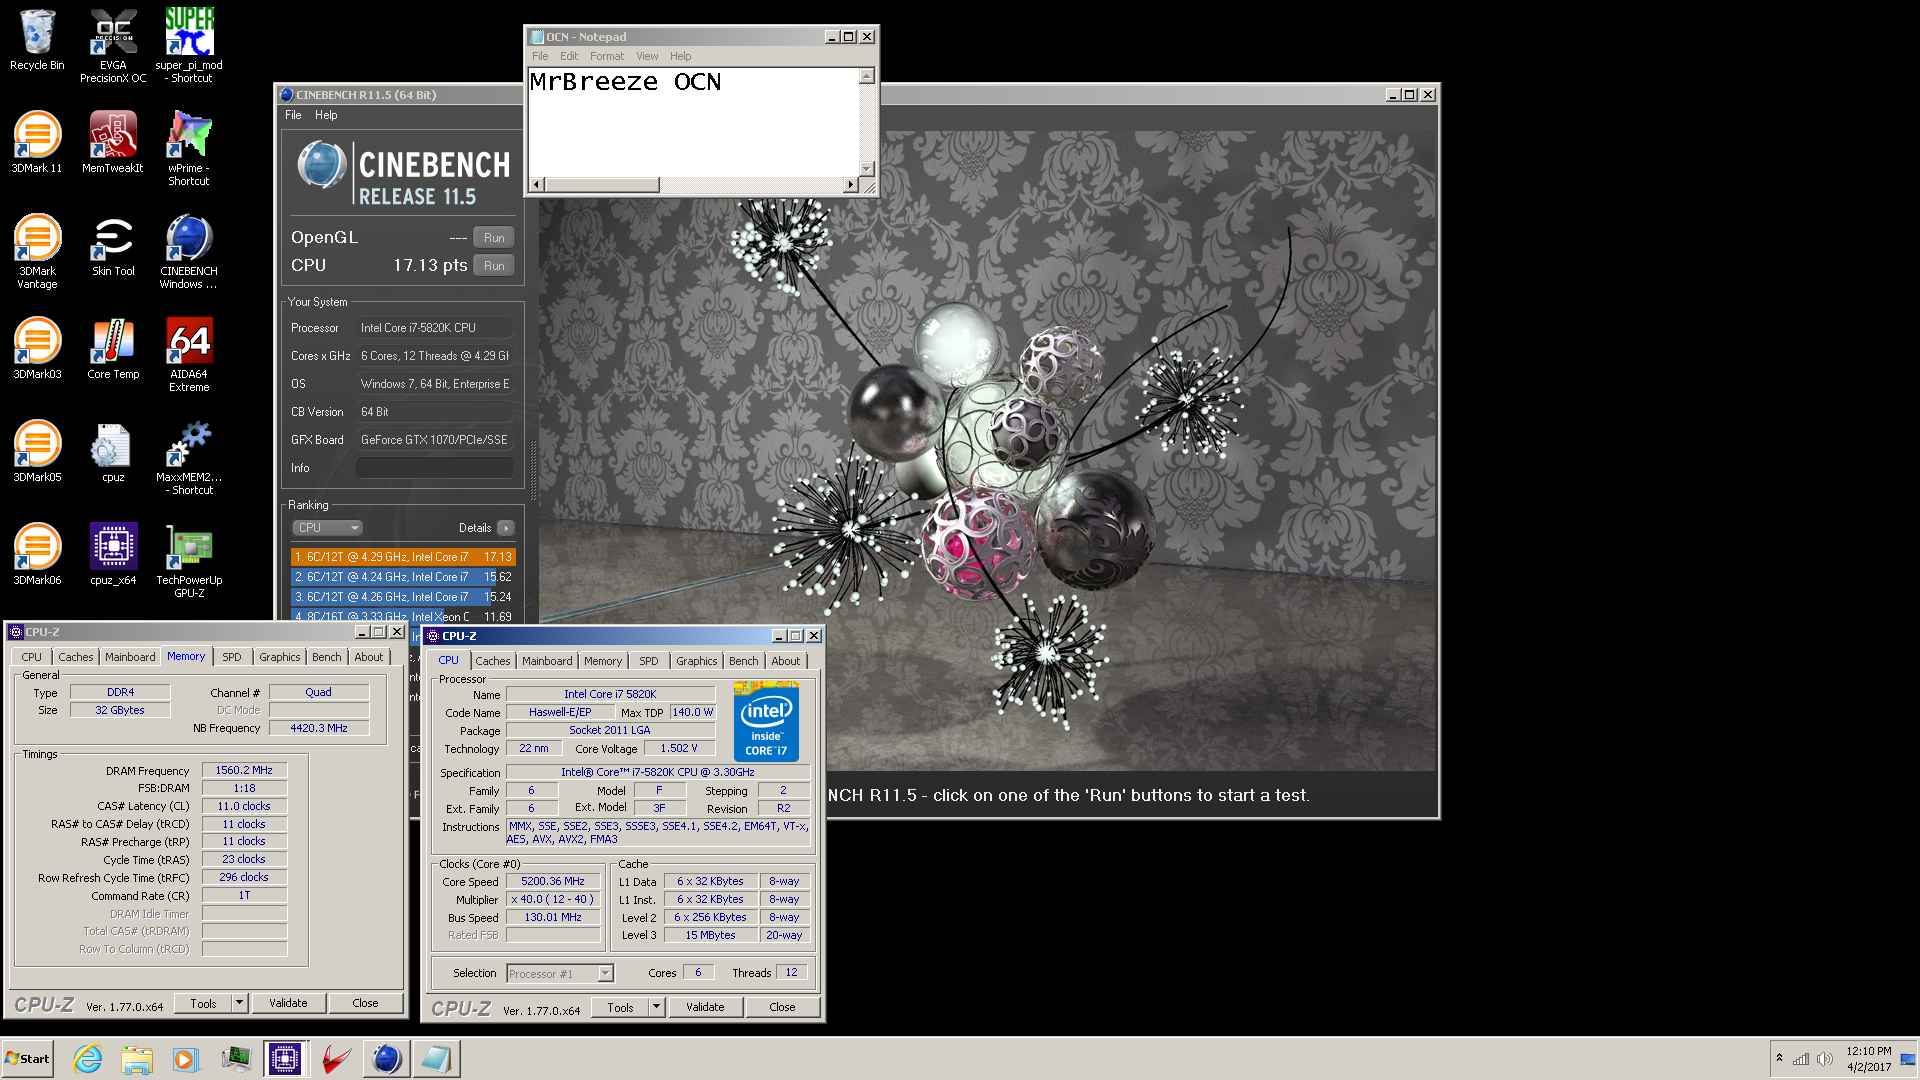Switch to Caches tab in front CPU-Z

tap(492, 661)
